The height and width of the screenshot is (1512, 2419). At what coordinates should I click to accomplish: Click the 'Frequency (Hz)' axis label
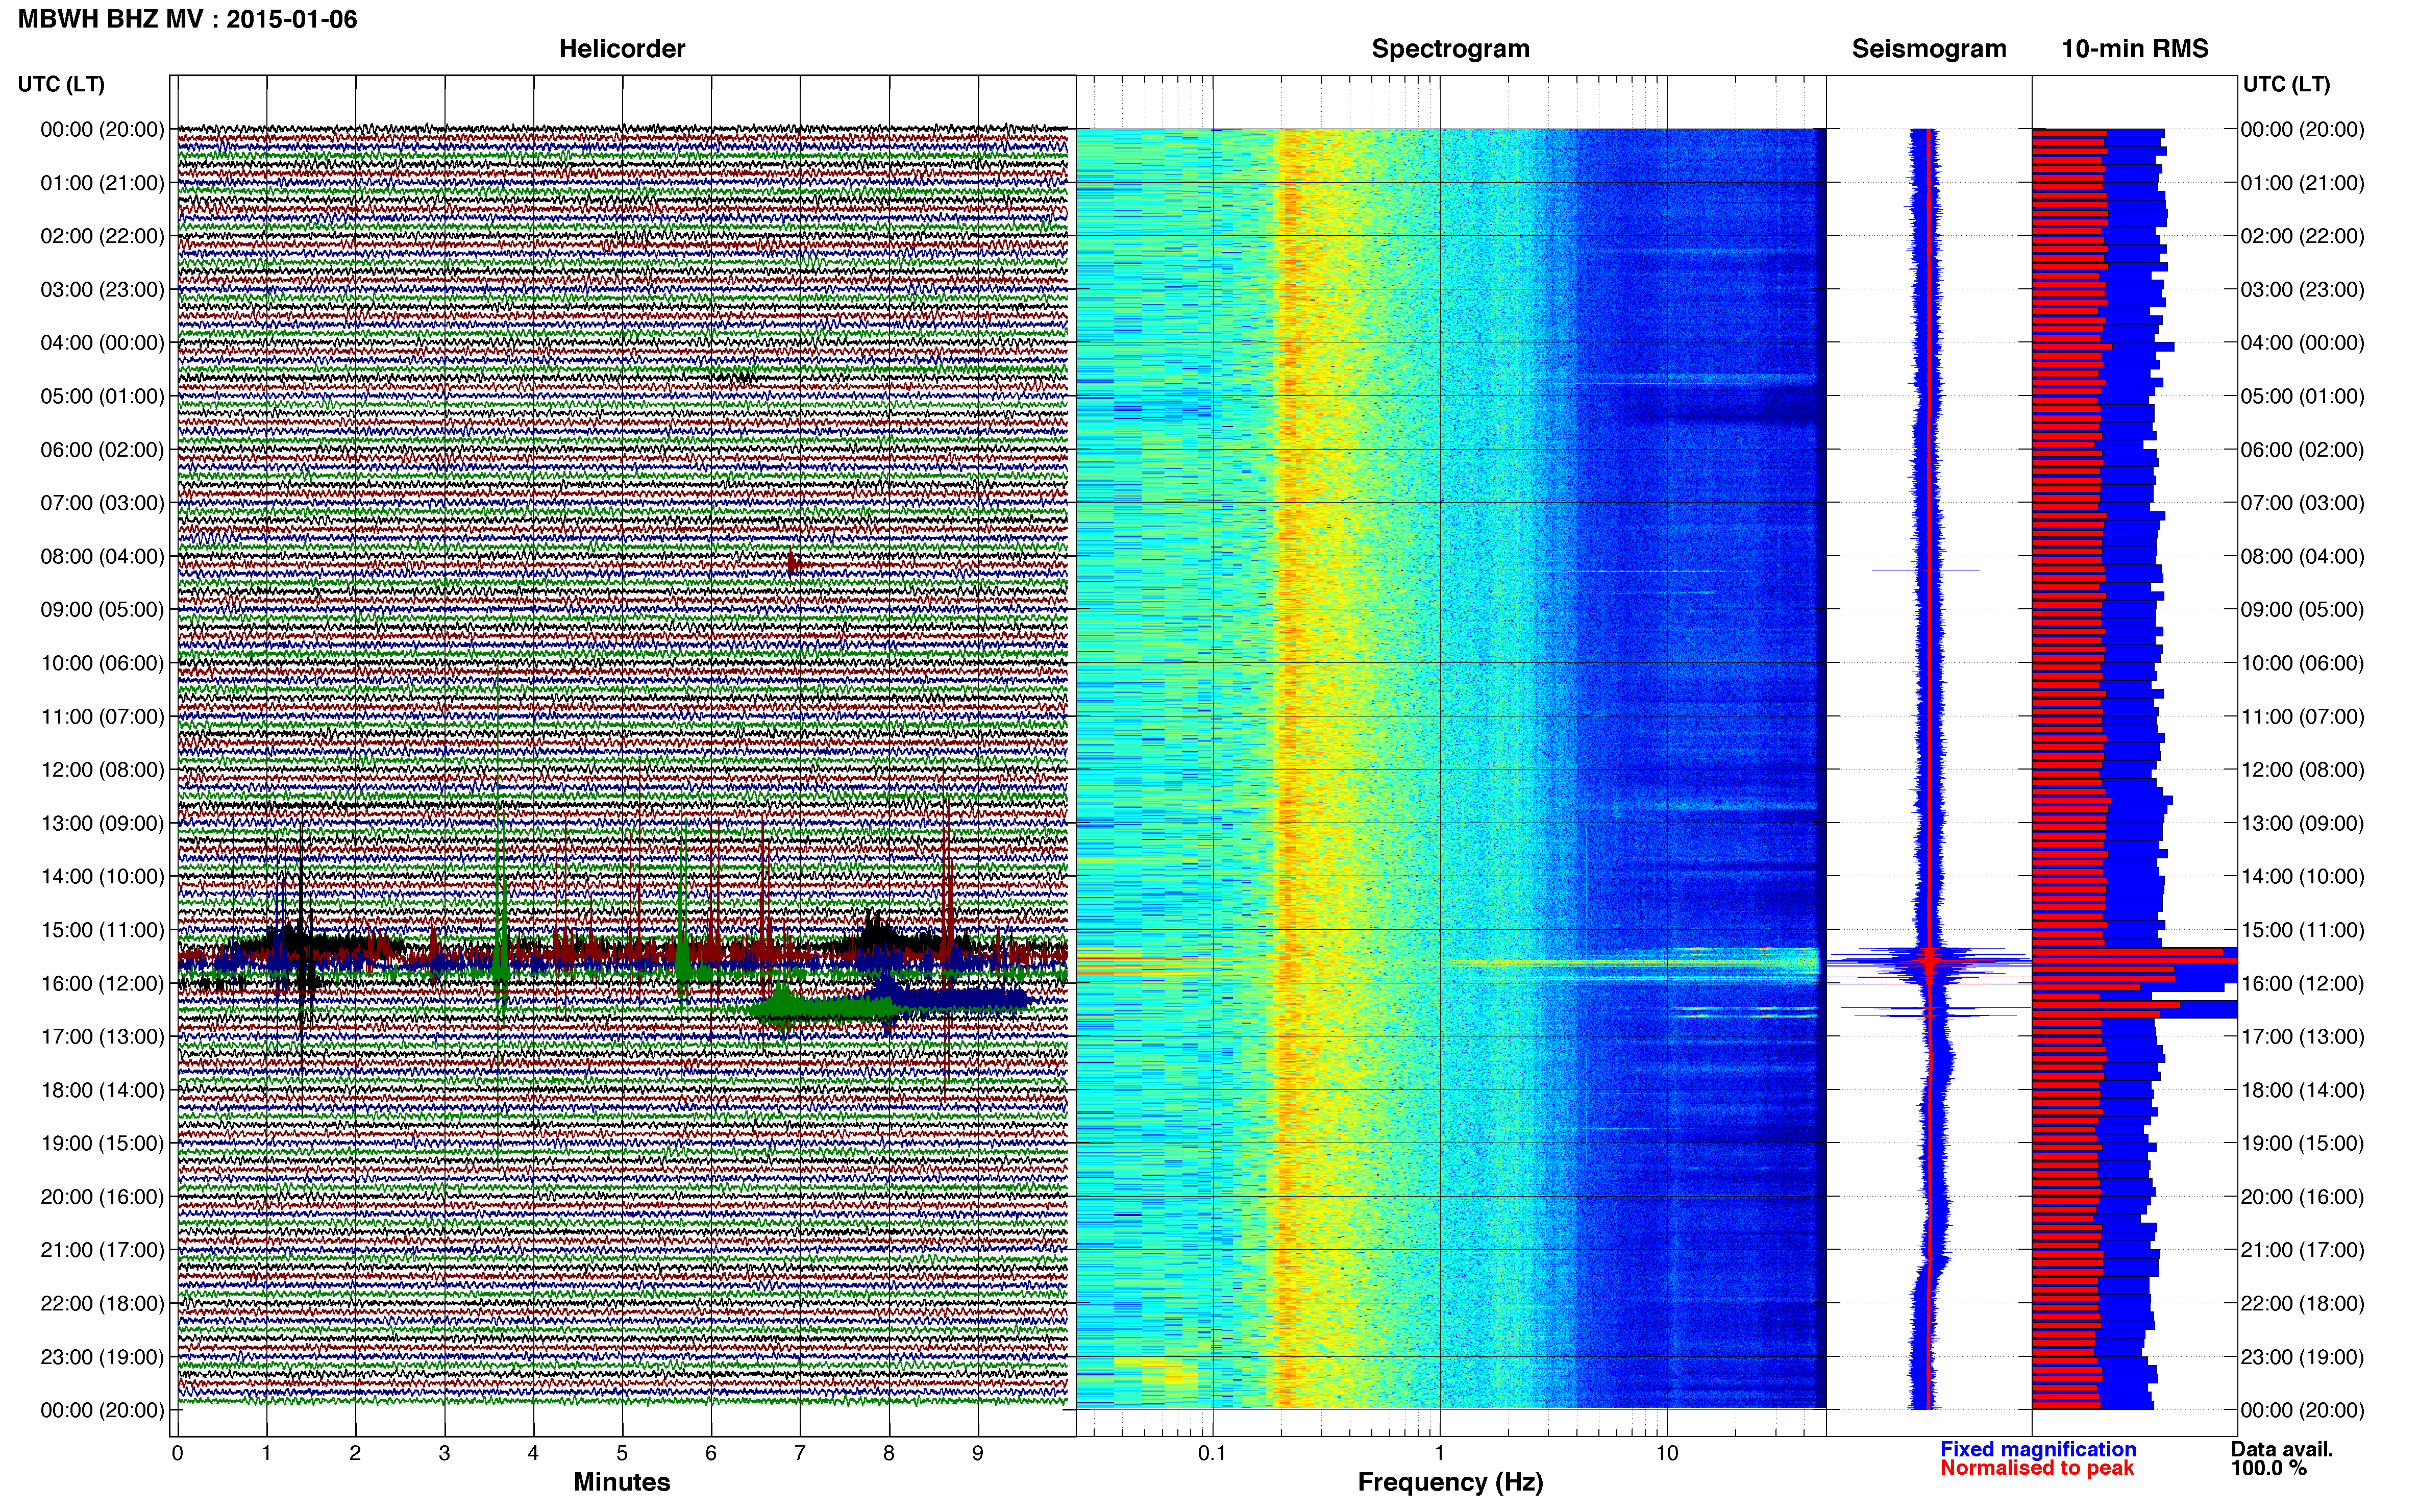coord(1450,1482)
